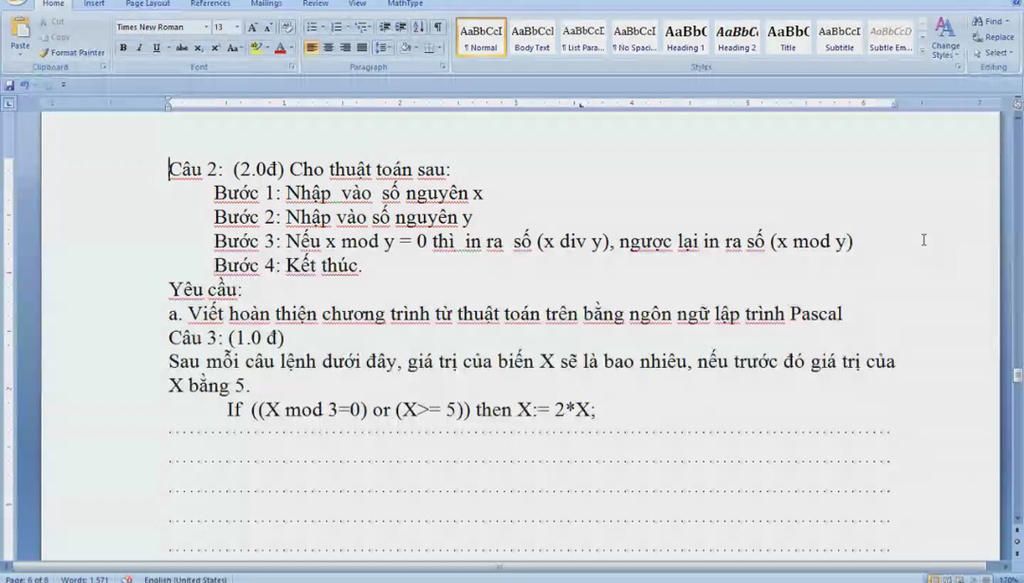Activate the Format Painter
1024x583 pixels.
(x=72, y=52)
